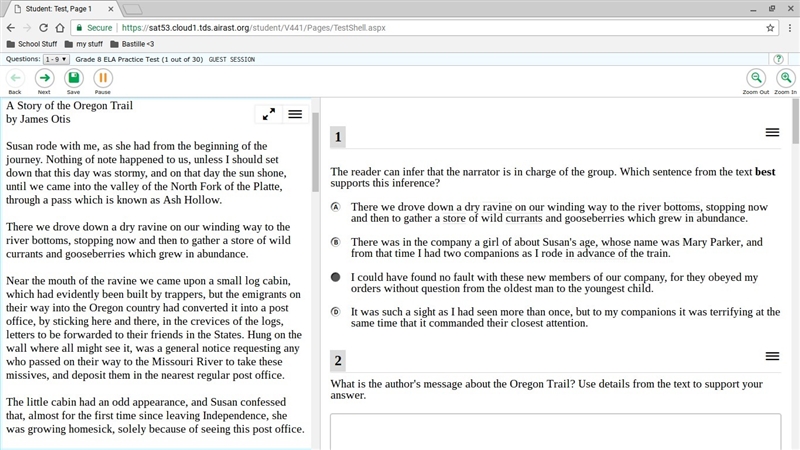800x450 pixels.
Task: Click browser forward arrow
Action: [27, 28]
